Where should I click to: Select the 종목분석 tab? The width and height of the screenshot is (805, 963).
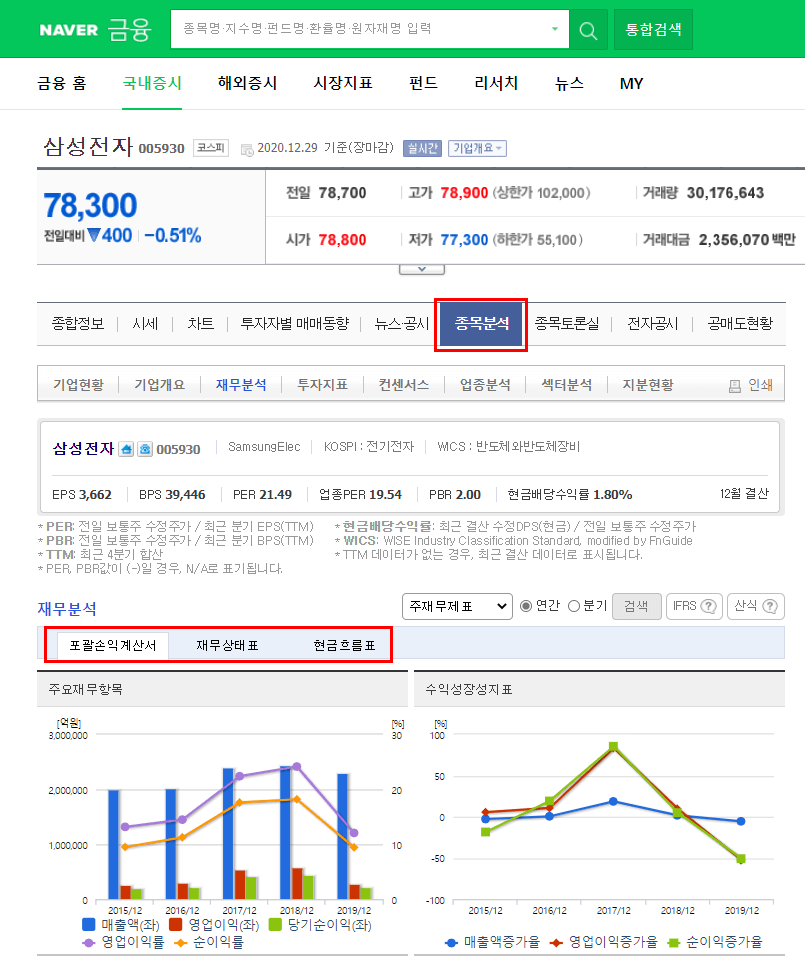tap(481, 324)
